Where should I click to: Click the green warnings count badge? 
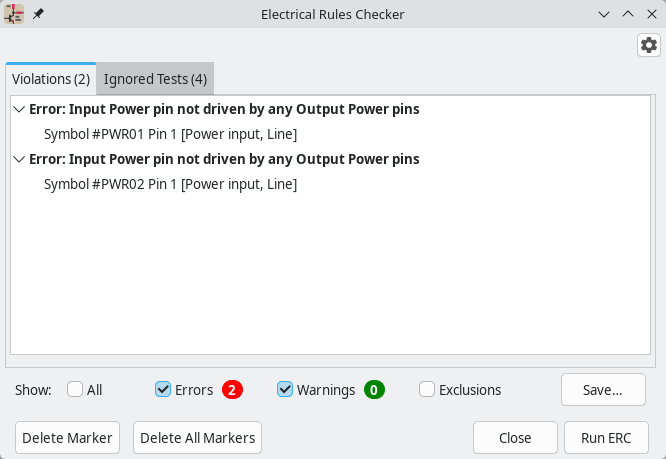(x=374, y=390)
